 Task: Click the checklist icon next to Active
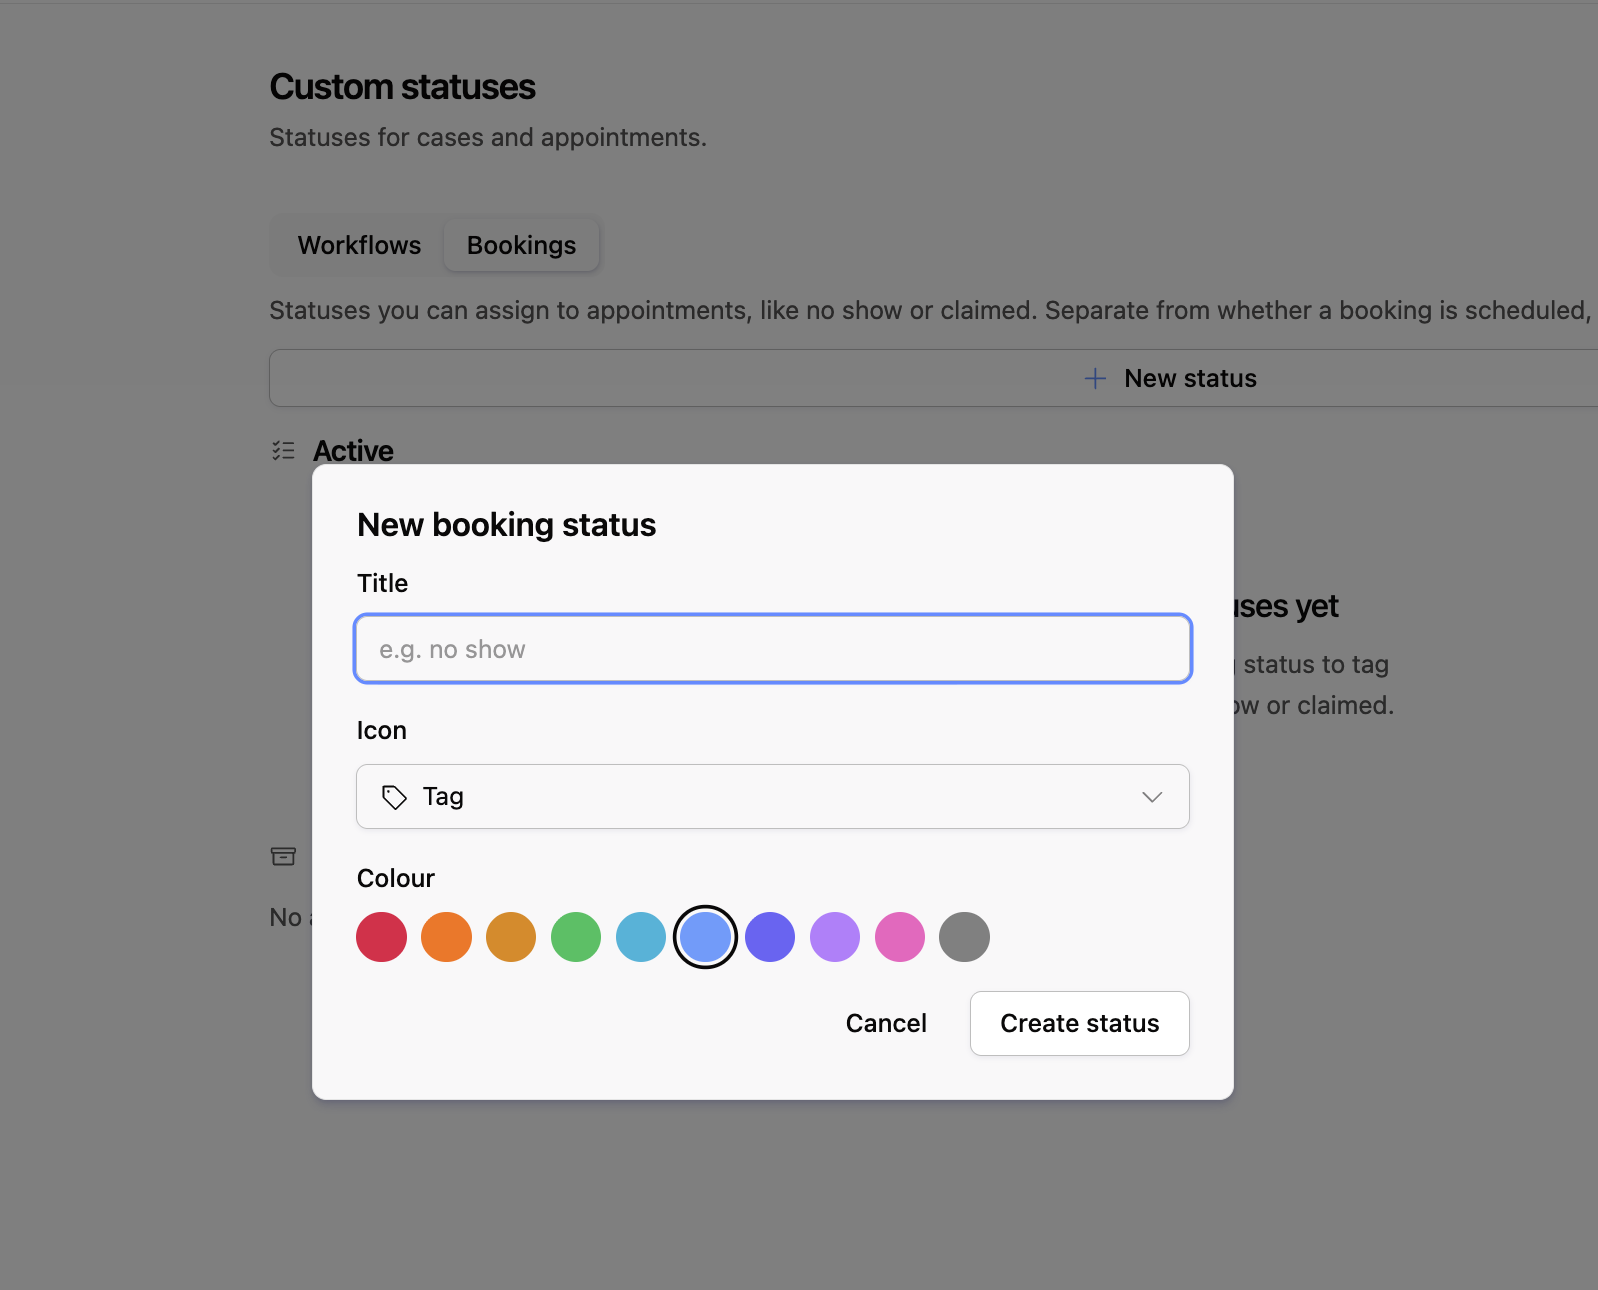(283, 451)
